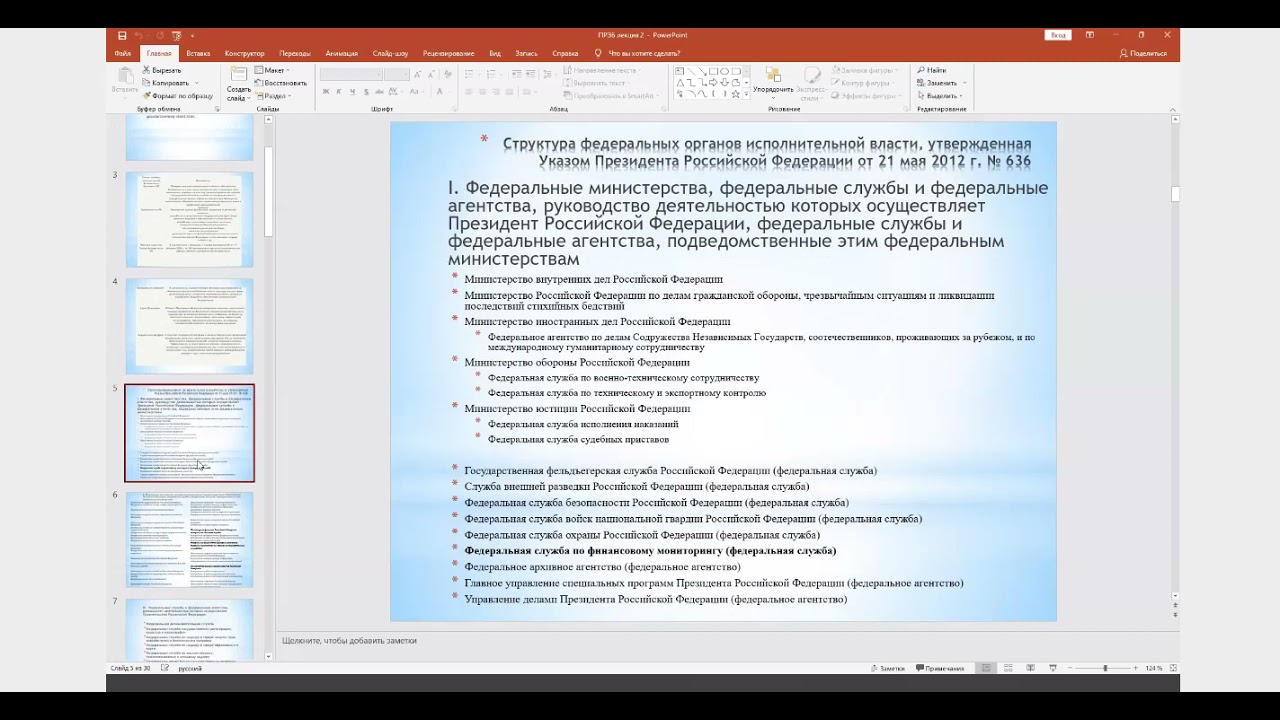
Task: Start Slide Show from status bar
Action: pos(1052,668)
